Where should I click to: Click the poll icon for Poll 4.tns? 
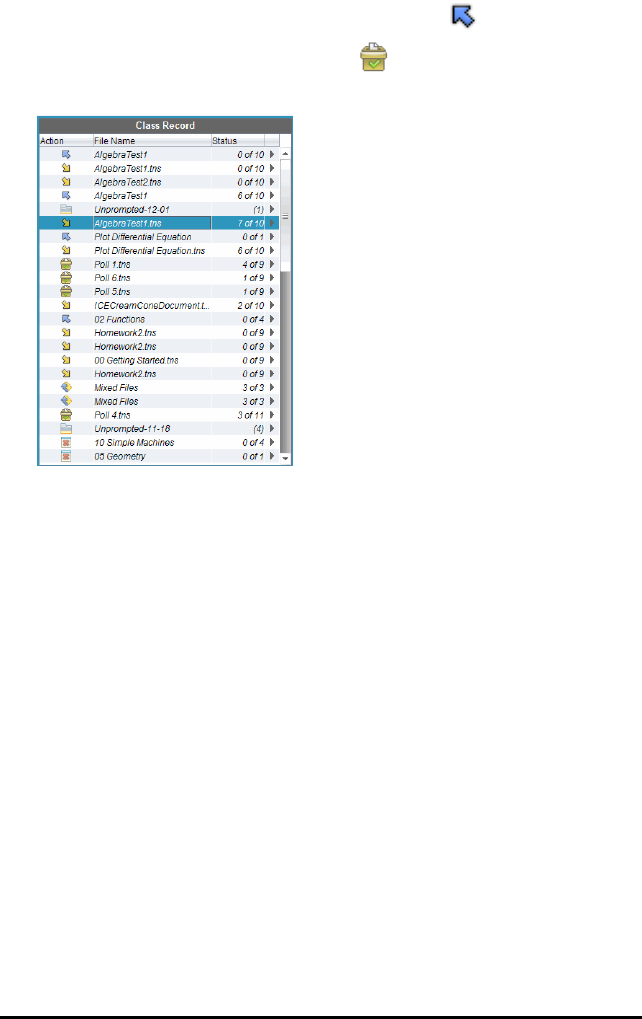click(x=66, y=415)
